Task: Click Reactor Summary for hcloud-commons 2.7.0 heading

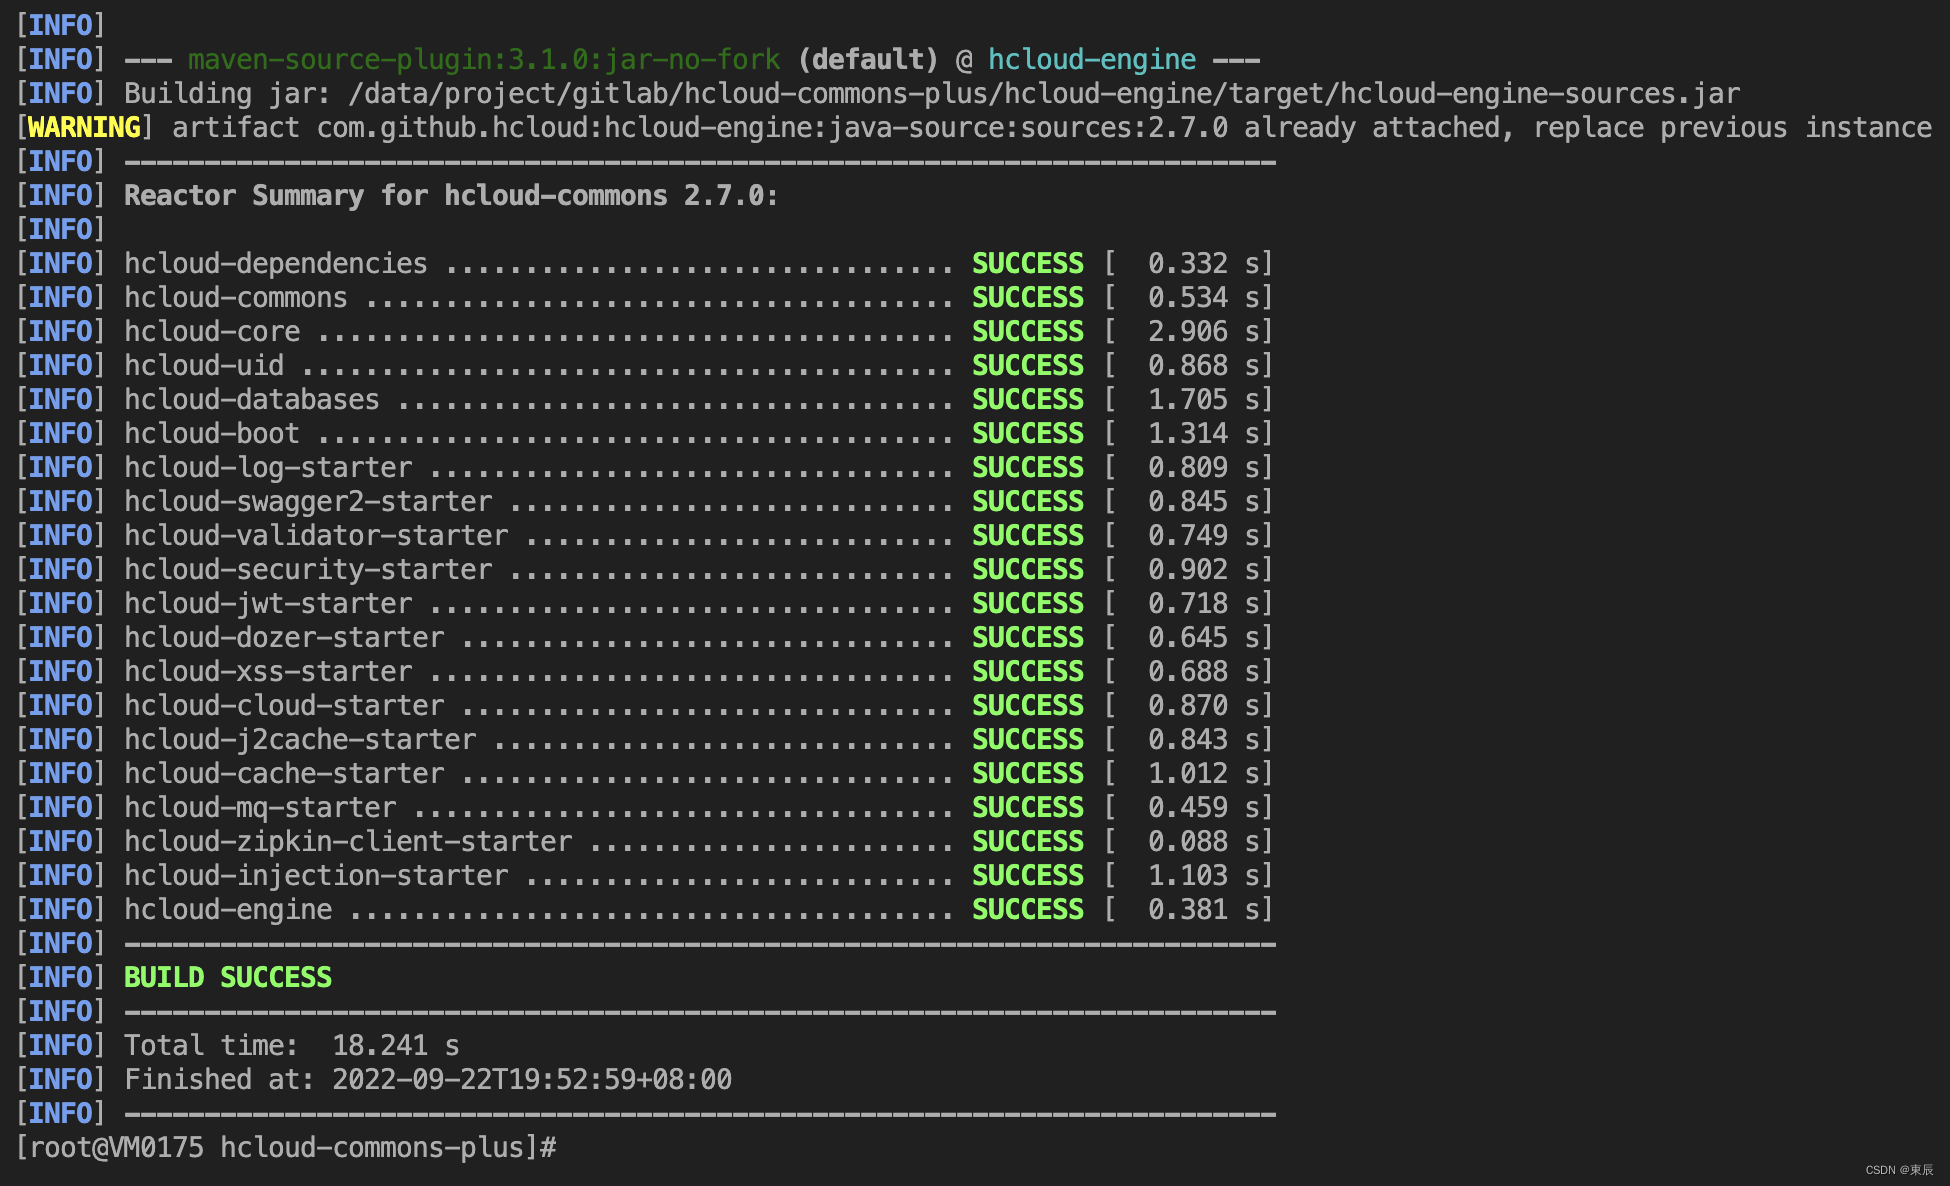Action: [x=451, y=195]
